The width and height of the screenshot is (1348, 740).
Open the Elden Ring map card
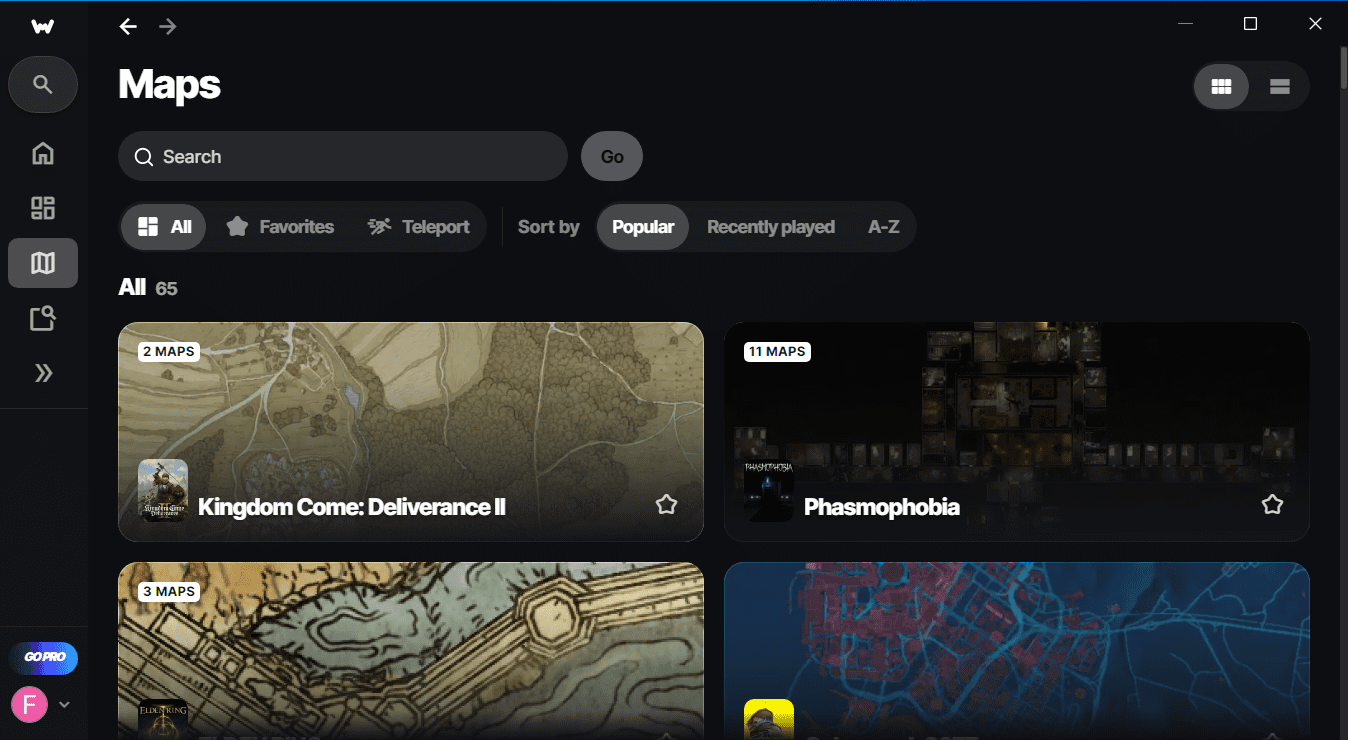[x=411, y=651]
